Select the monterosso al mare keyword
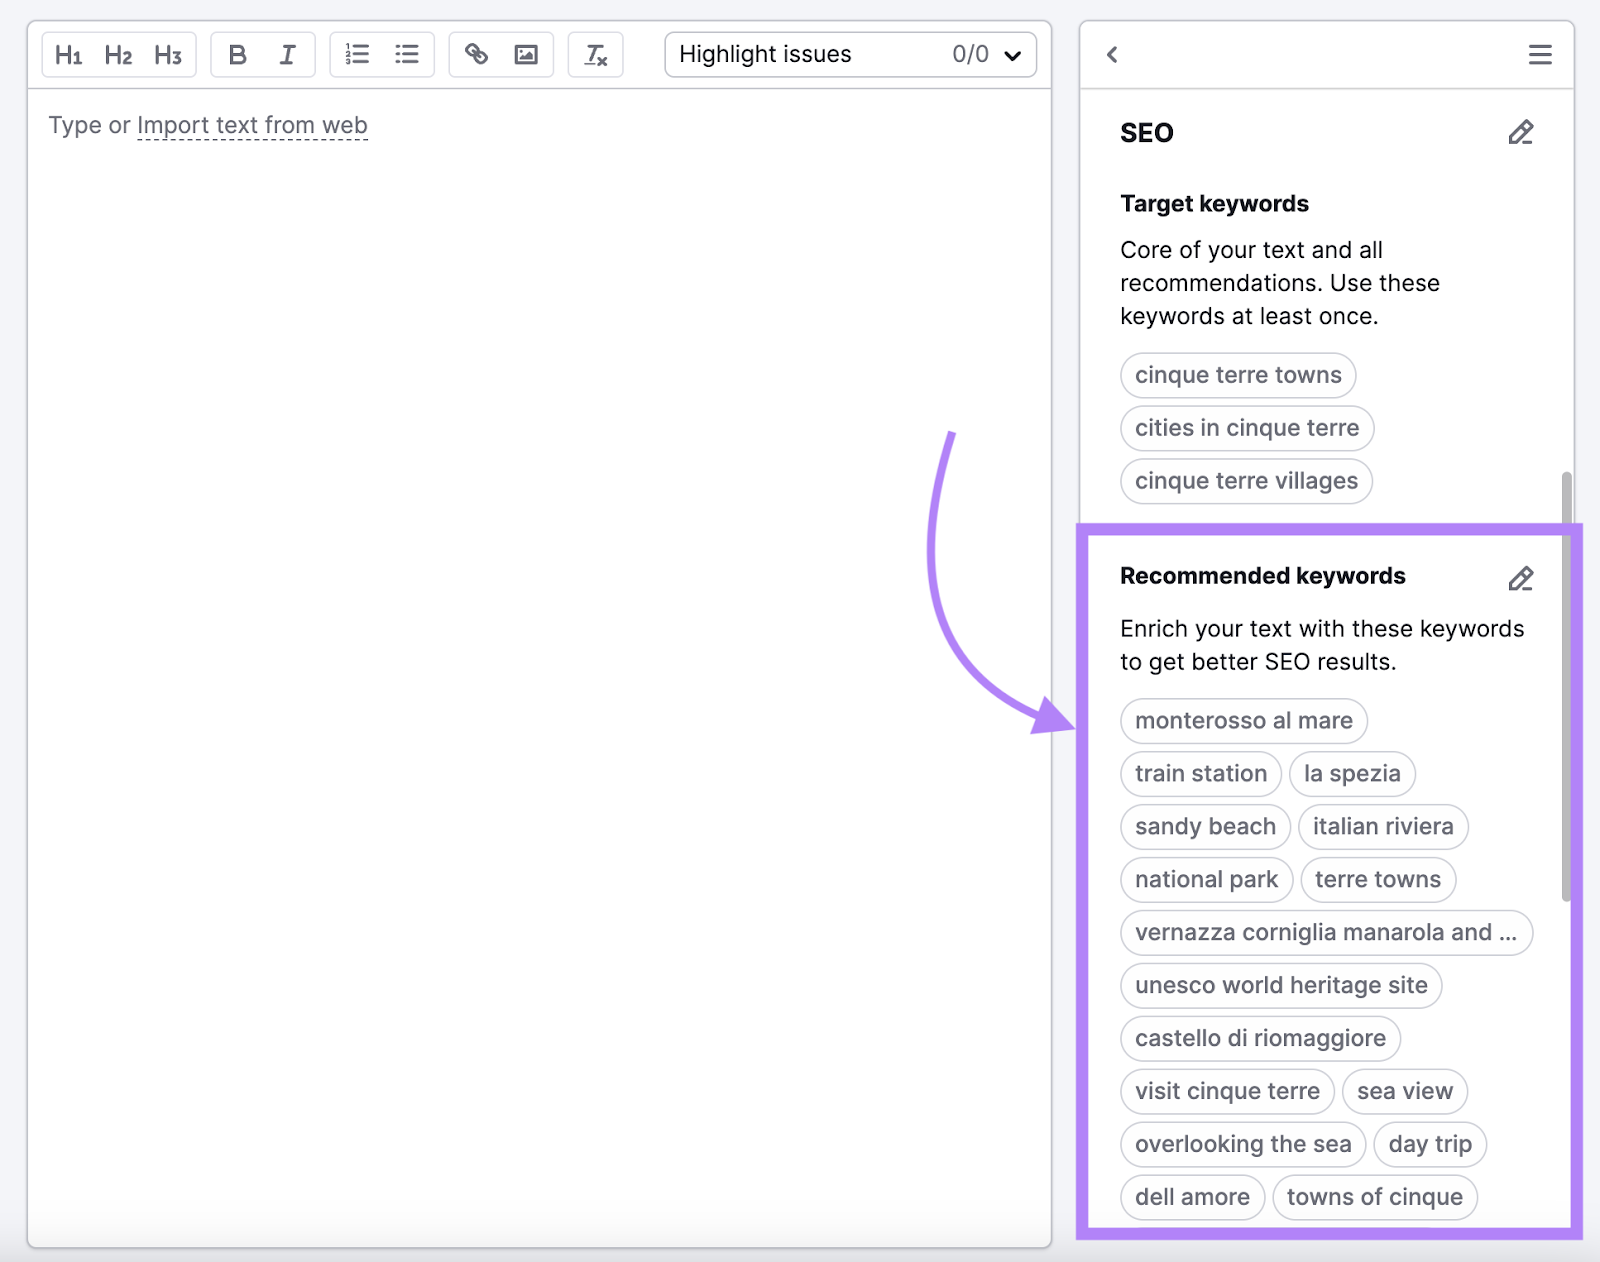Viewport: 1600px width, 1262px height. pos(1243,720)
